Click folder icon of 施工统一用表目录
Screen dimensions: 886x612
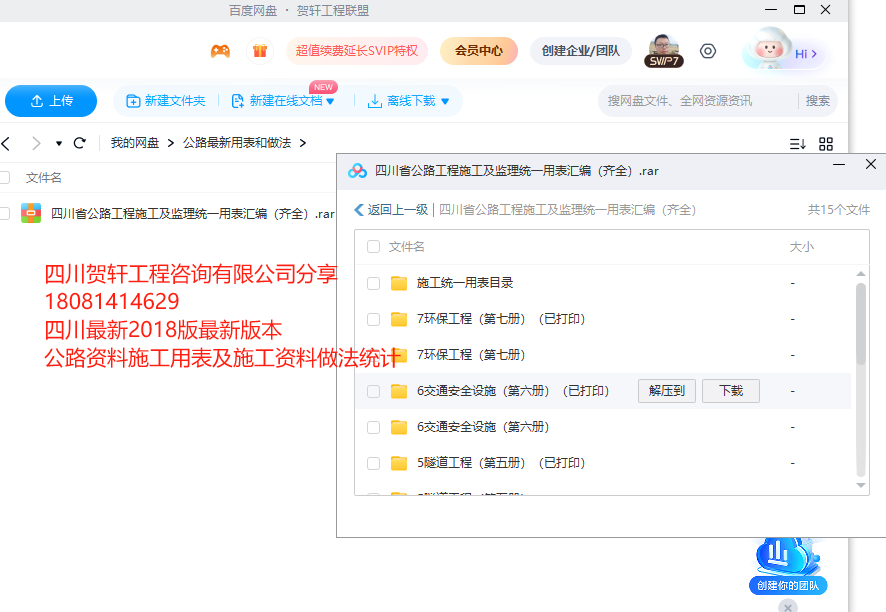point(399,283)
